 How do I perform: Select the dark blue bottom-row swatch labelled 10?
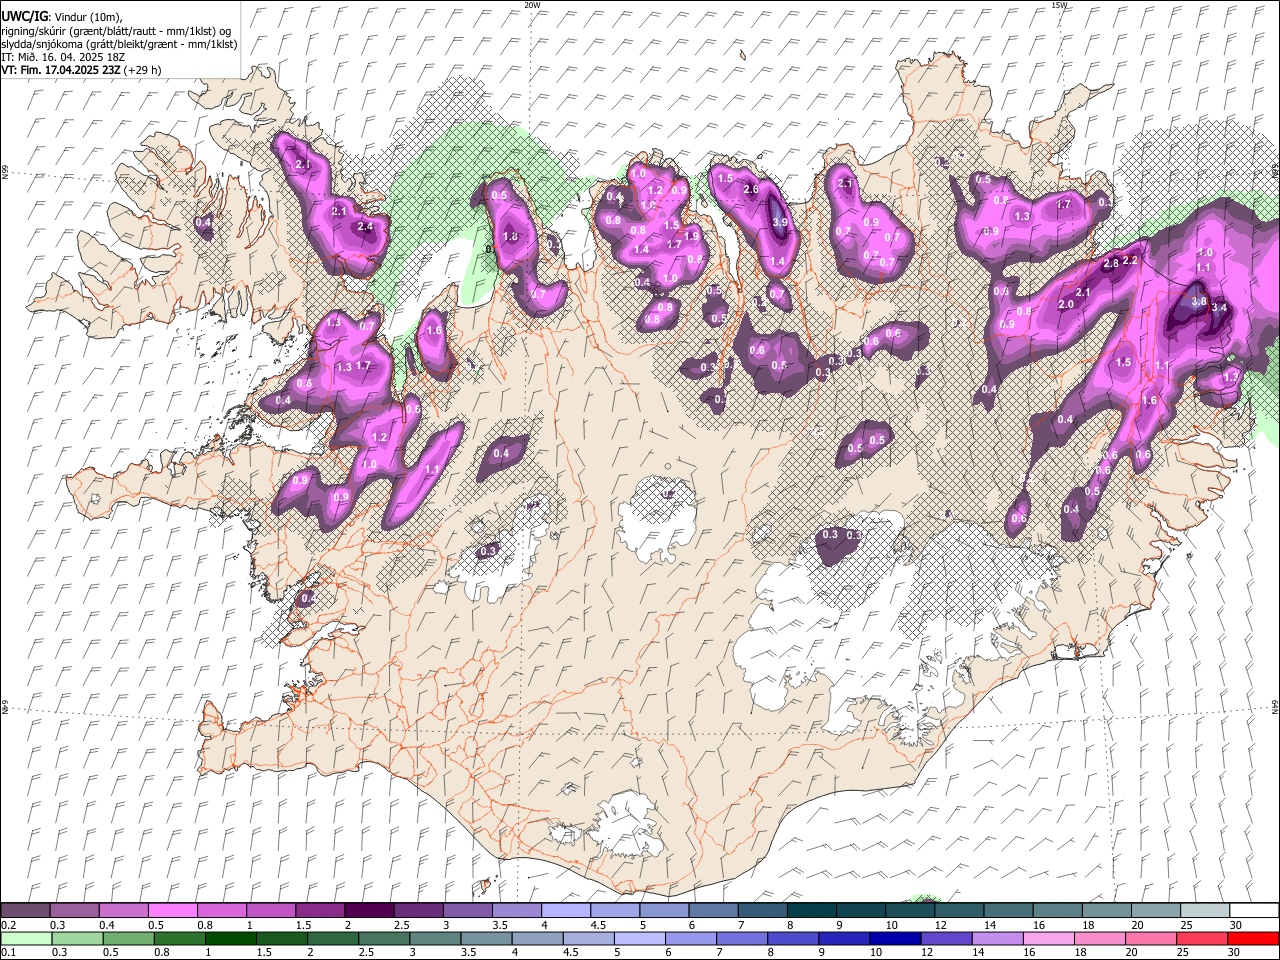894,938
